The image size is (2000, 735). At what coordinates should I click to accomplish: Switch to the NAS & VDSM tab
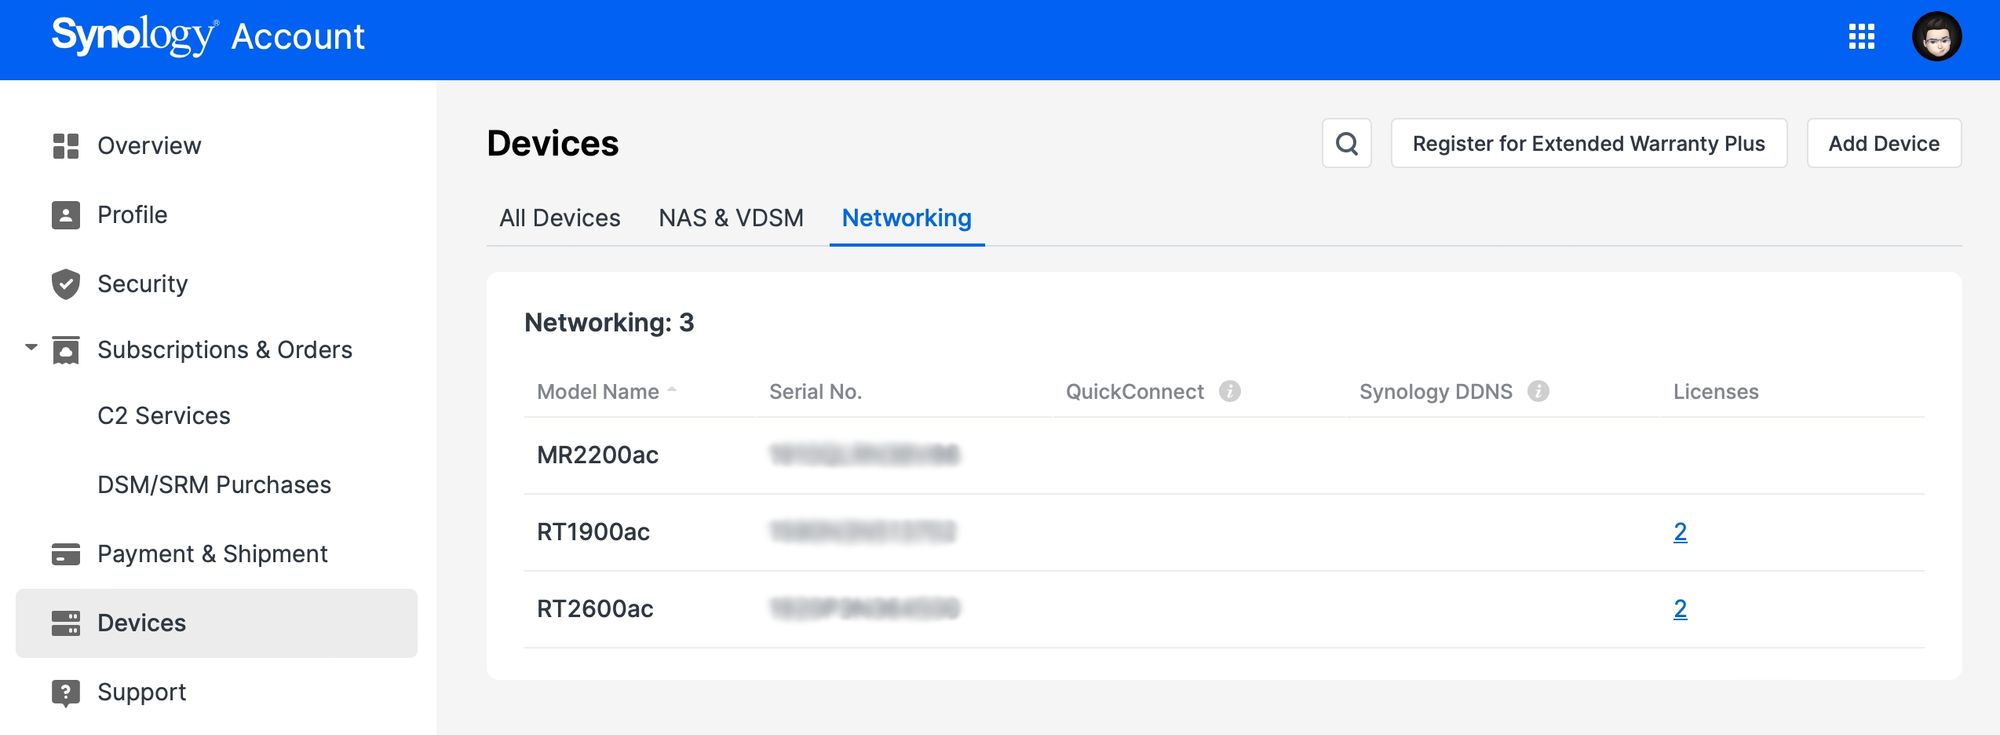(x=731, y=218)
